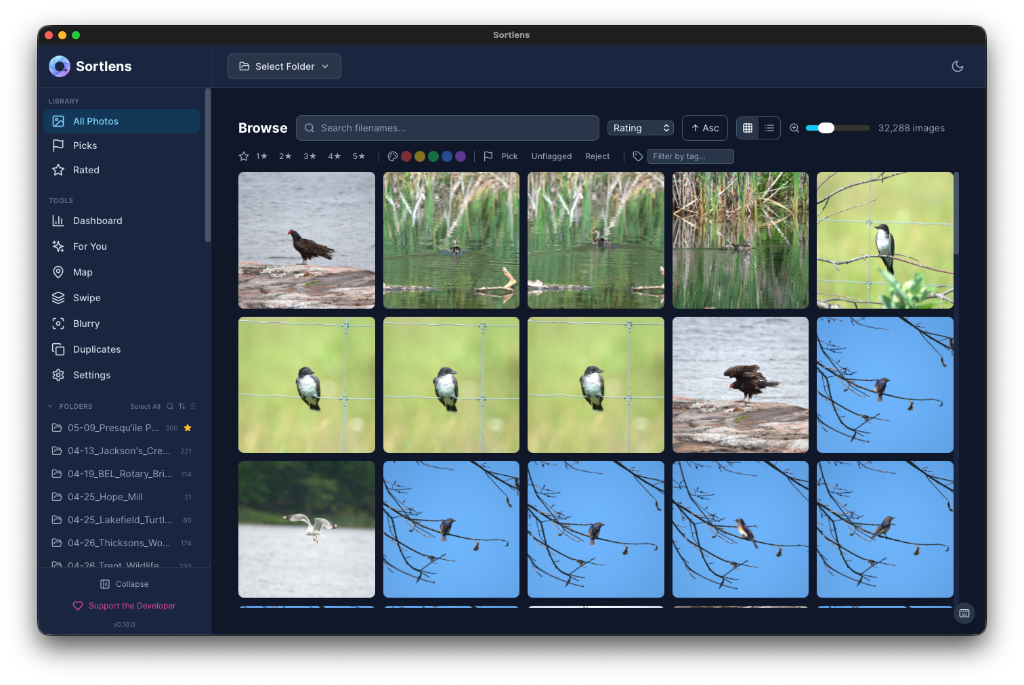Open the Swipe tool
The height and width of the screenshot is (685, 1024).
tap(121, 298)
